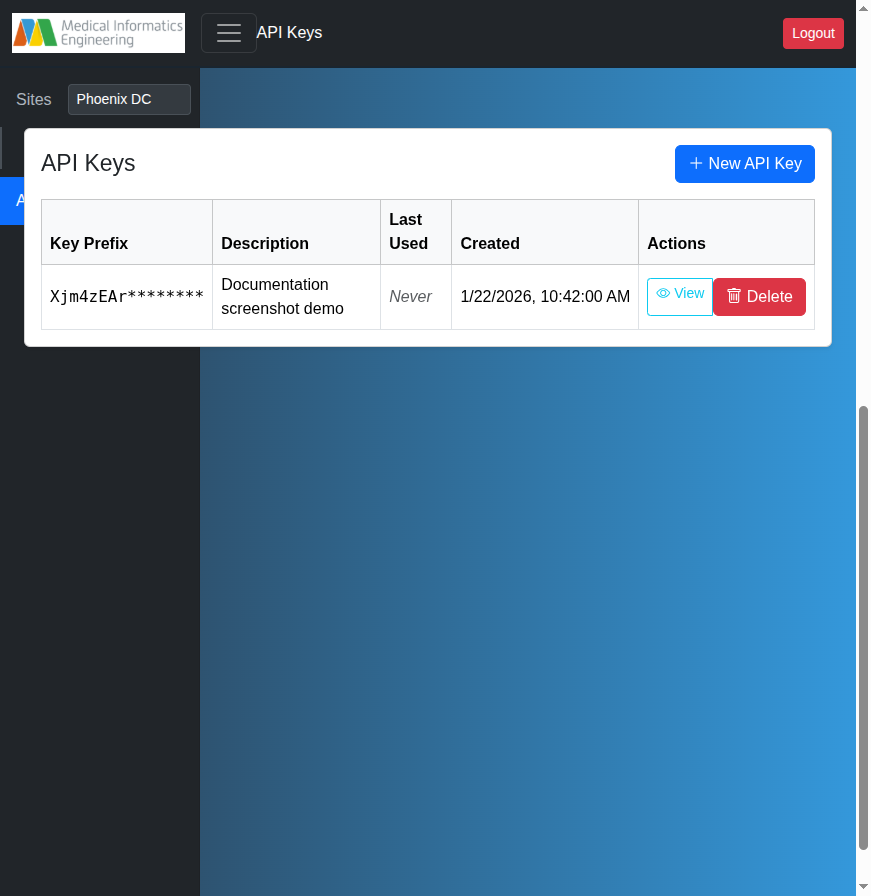Viewport: 871px width, 896px height.
Task: Click the scrollbar down arrow
Action: point(863,887)
